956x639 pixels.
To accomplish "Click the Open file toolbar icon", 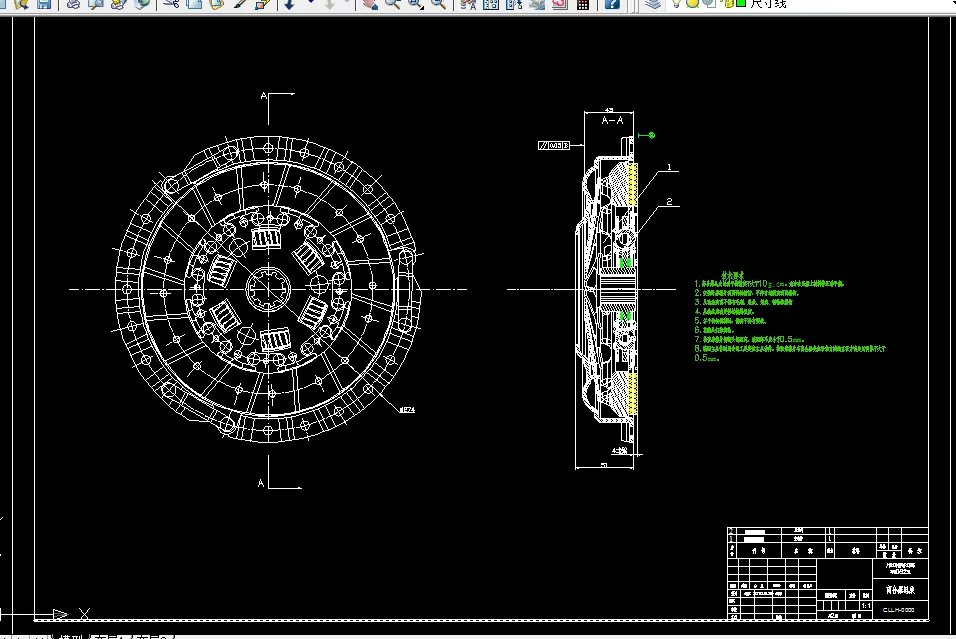I will click(21, 4).
